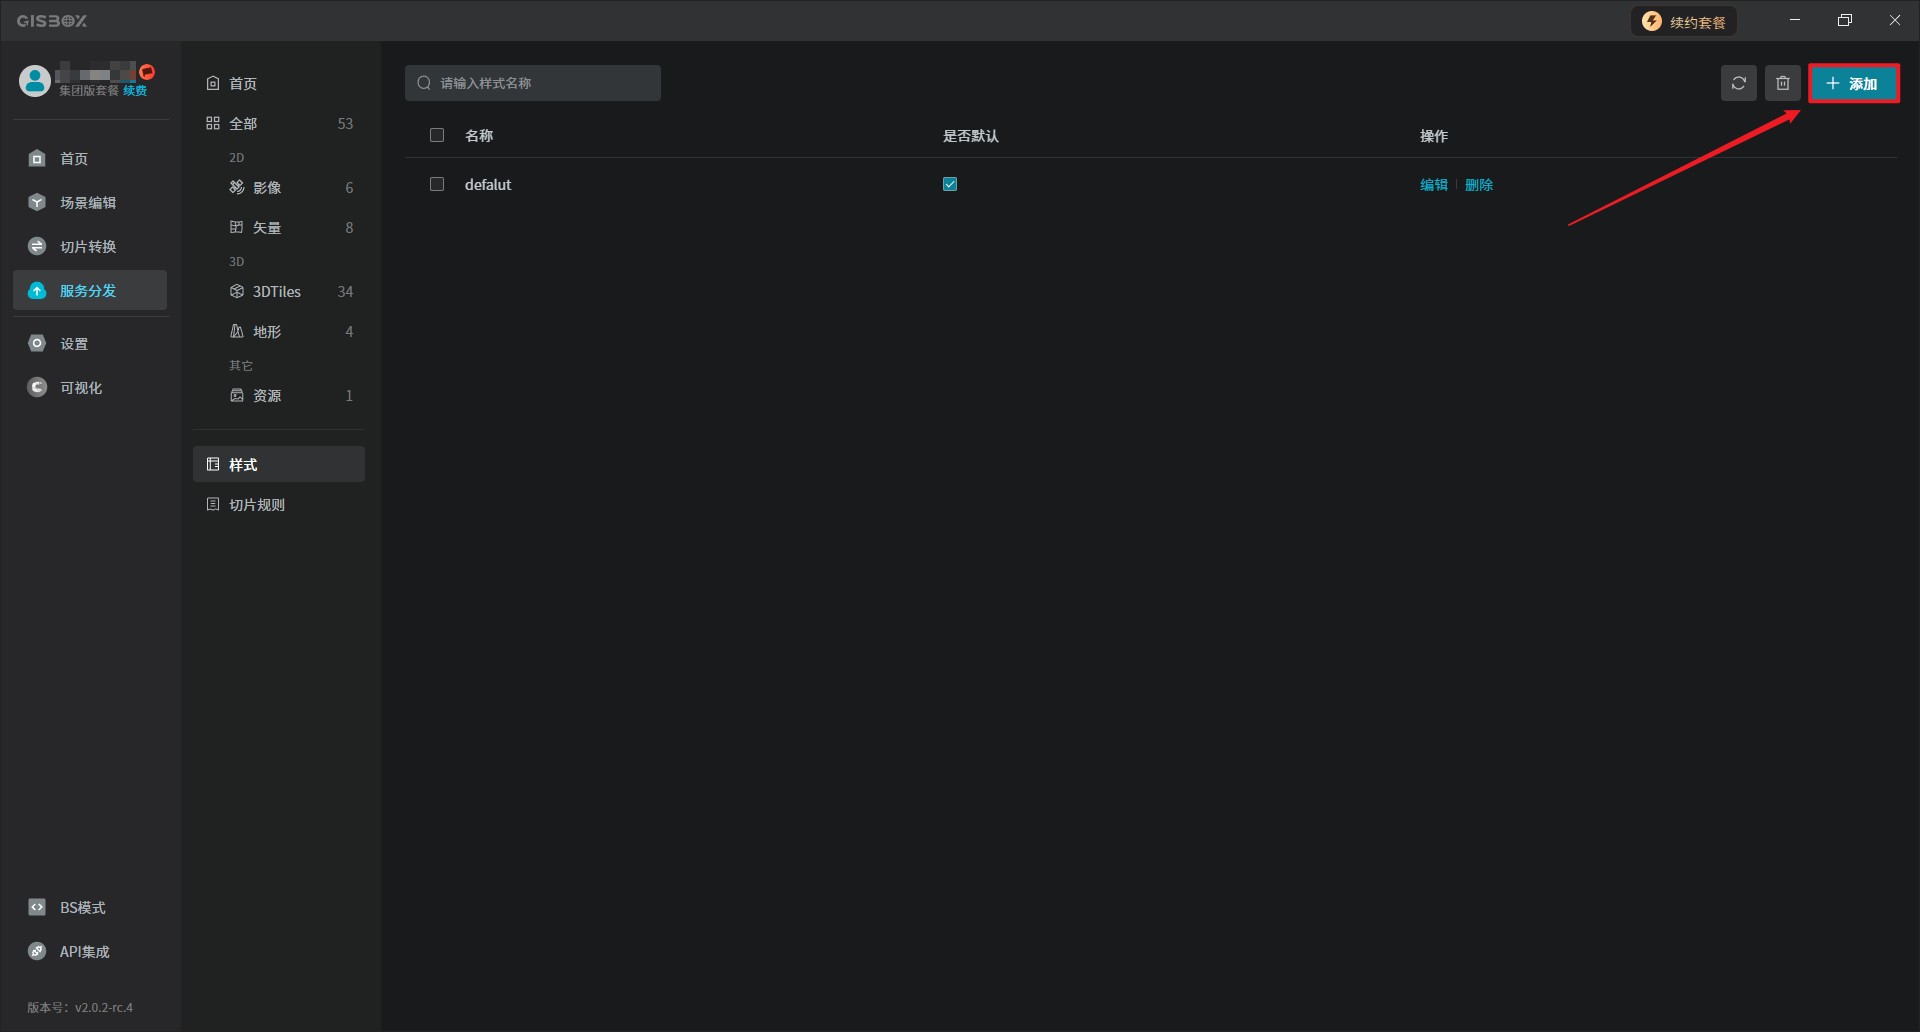
Task: Open 场景编辑 scene editor in sidebar
Action: 88,203
